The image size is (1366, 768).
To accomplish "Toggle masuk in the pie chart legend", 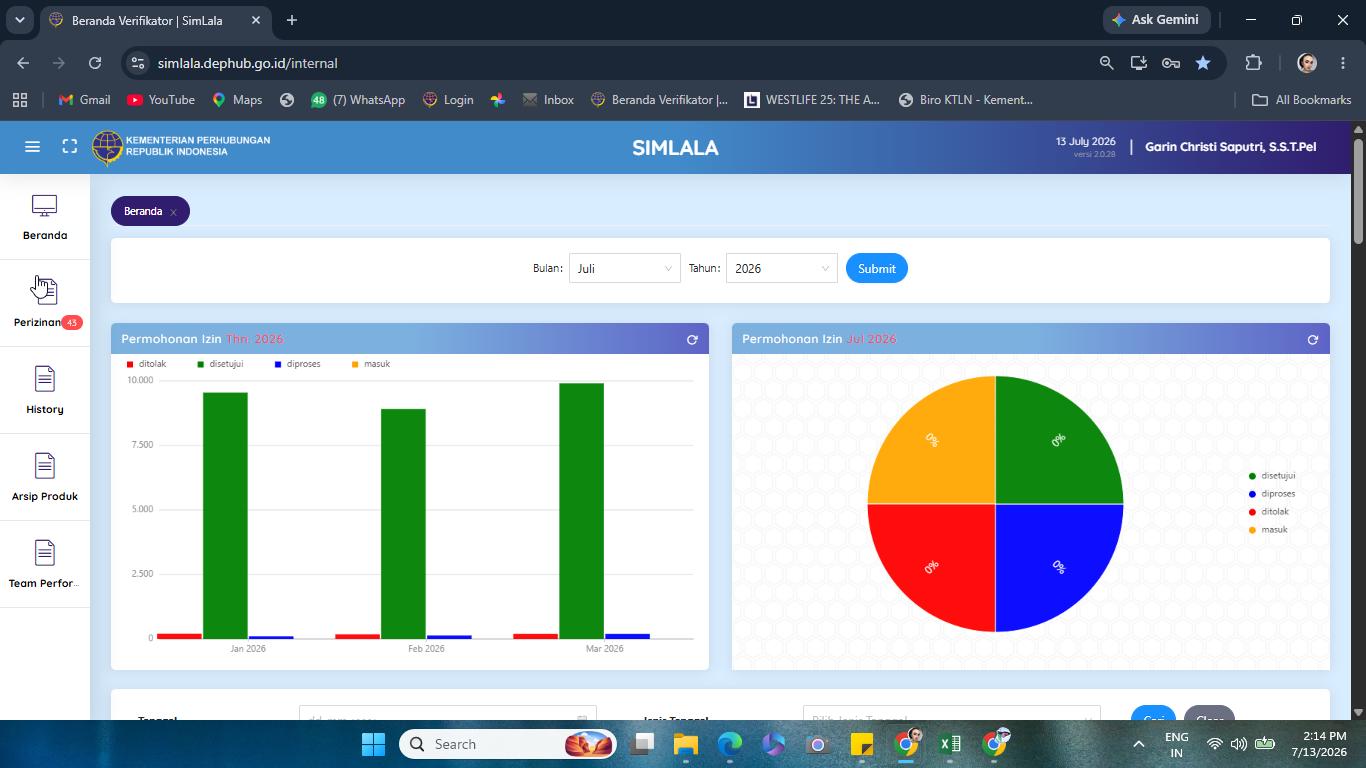I will click(1268, 530).
